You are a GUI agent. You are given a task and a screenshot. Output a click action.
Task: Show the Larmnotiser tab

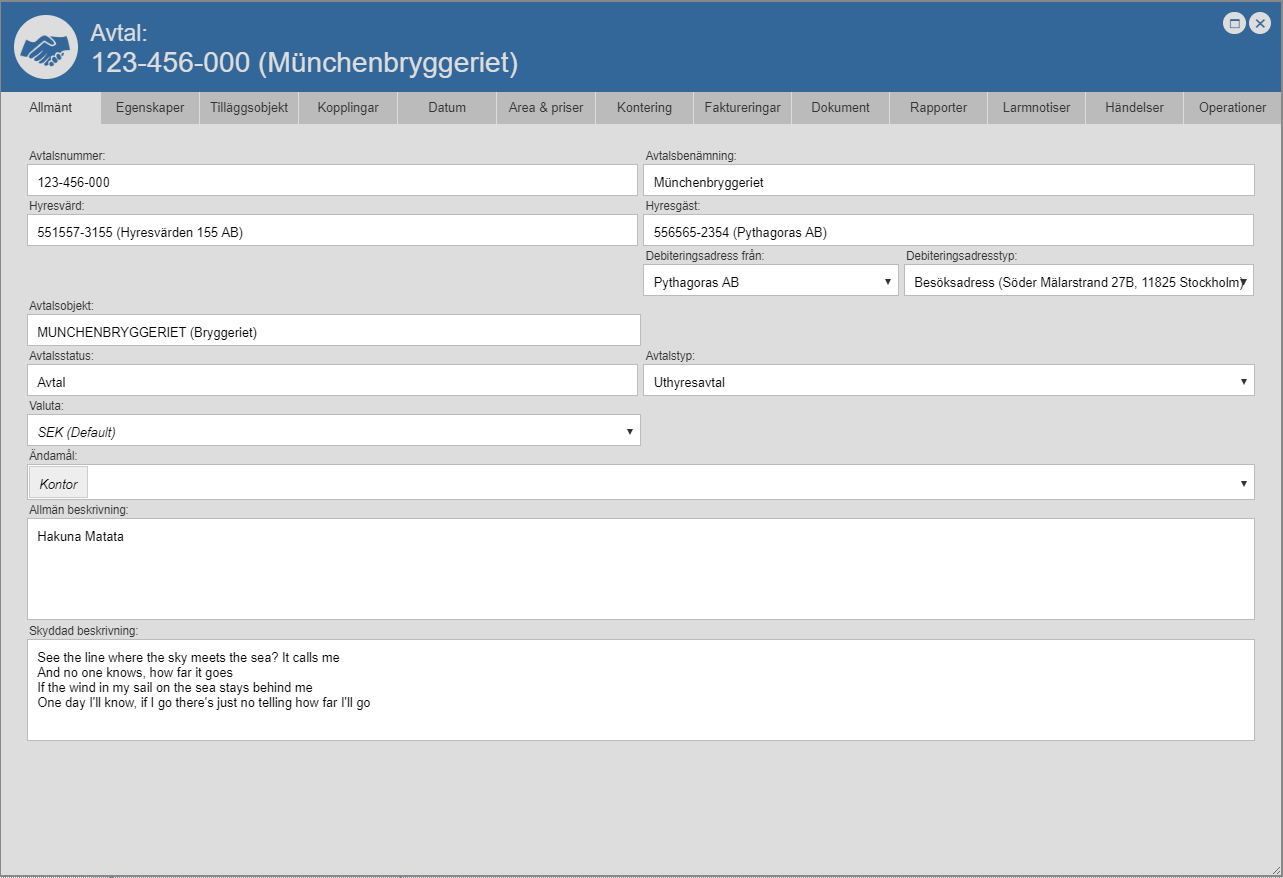(x=1036, y=108)
